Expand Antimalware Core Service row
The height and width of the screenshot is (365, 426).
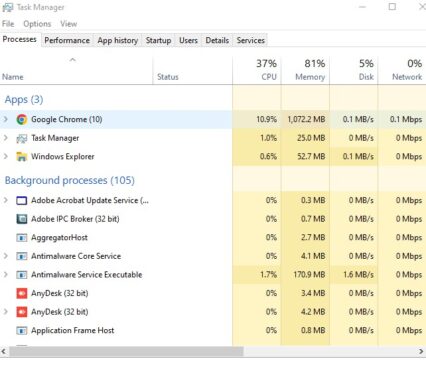[6, 256]
